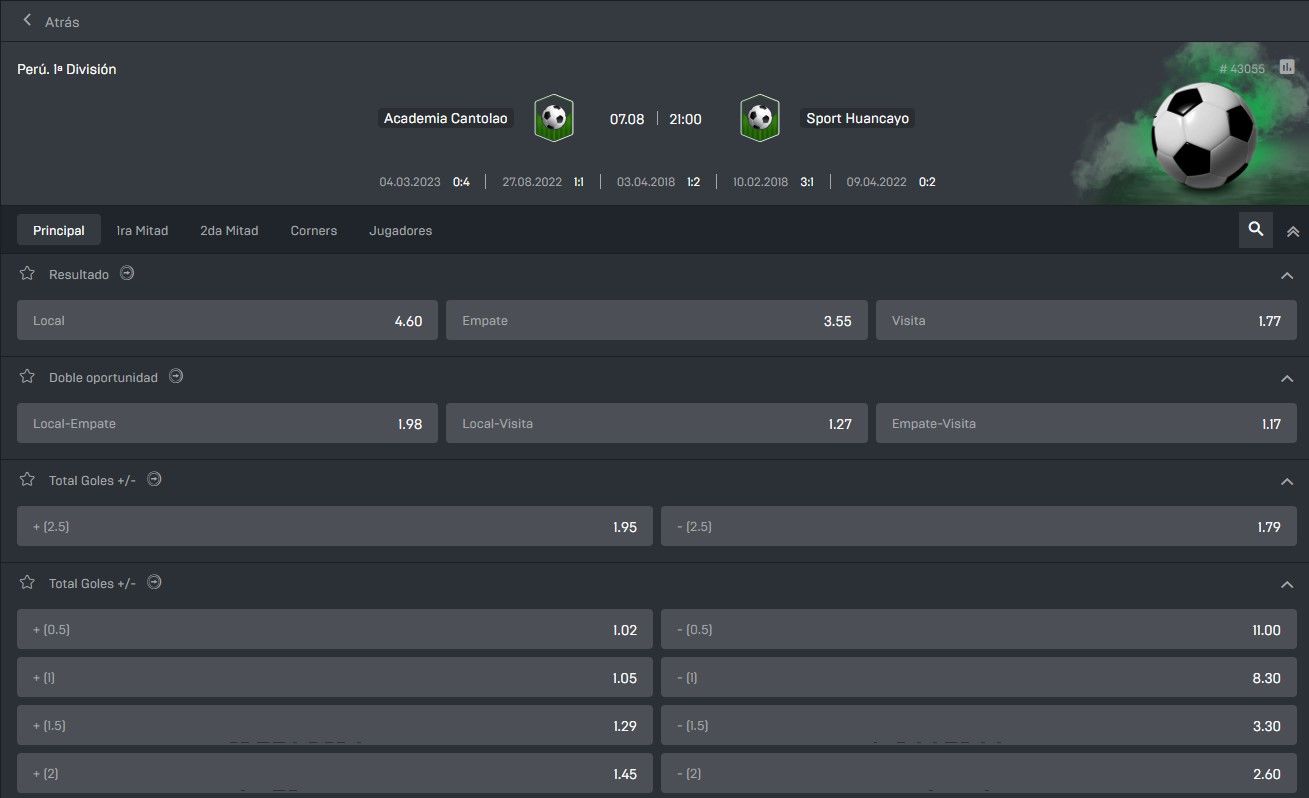This screenshot has width=1309, height=798.
Task: Pick under 2.5 goals at 1.79
Action: (x=979, y=526)
